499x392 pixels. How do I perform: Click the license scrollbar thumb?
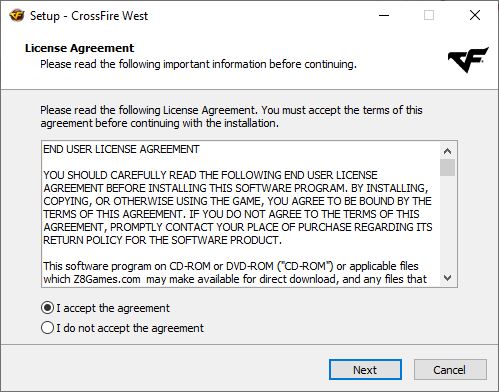(447, 168)
